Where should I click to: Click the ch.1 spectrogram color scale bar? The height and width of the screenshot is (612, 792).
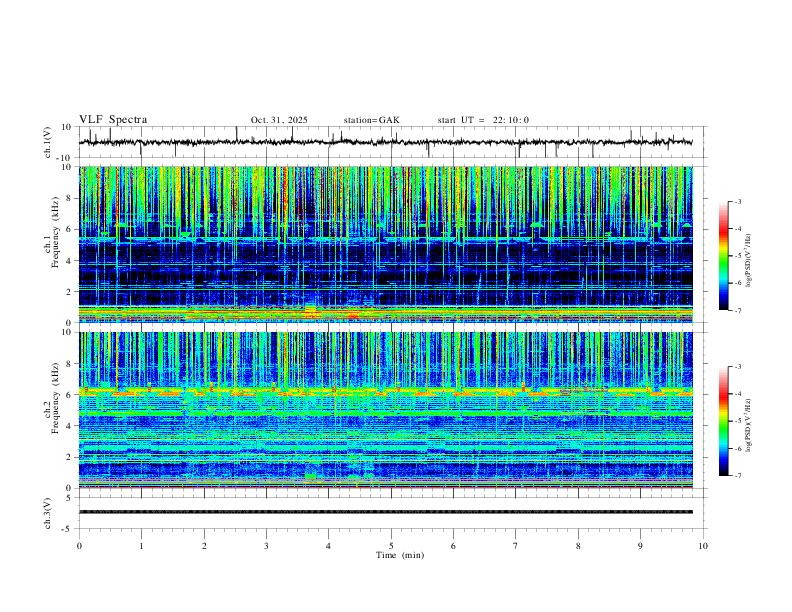724,256
